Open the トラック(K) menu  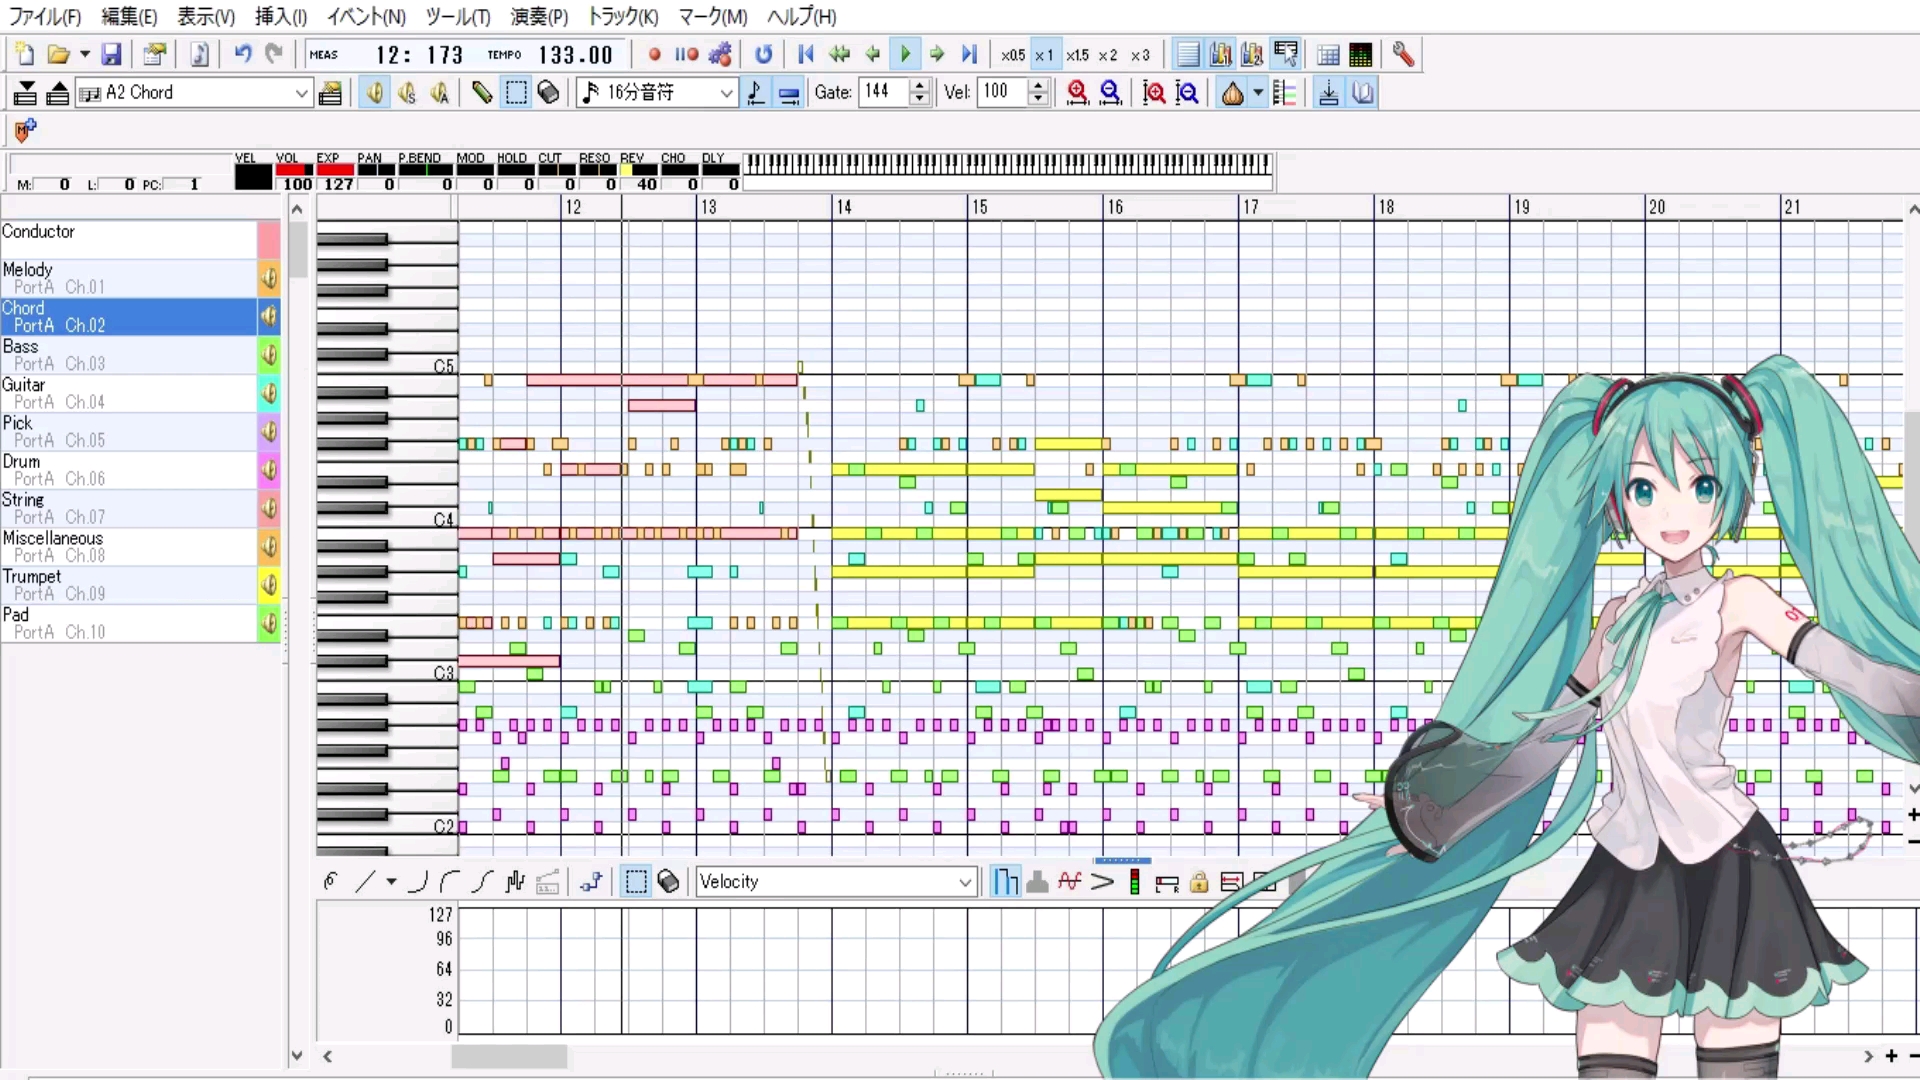(622, 17)
